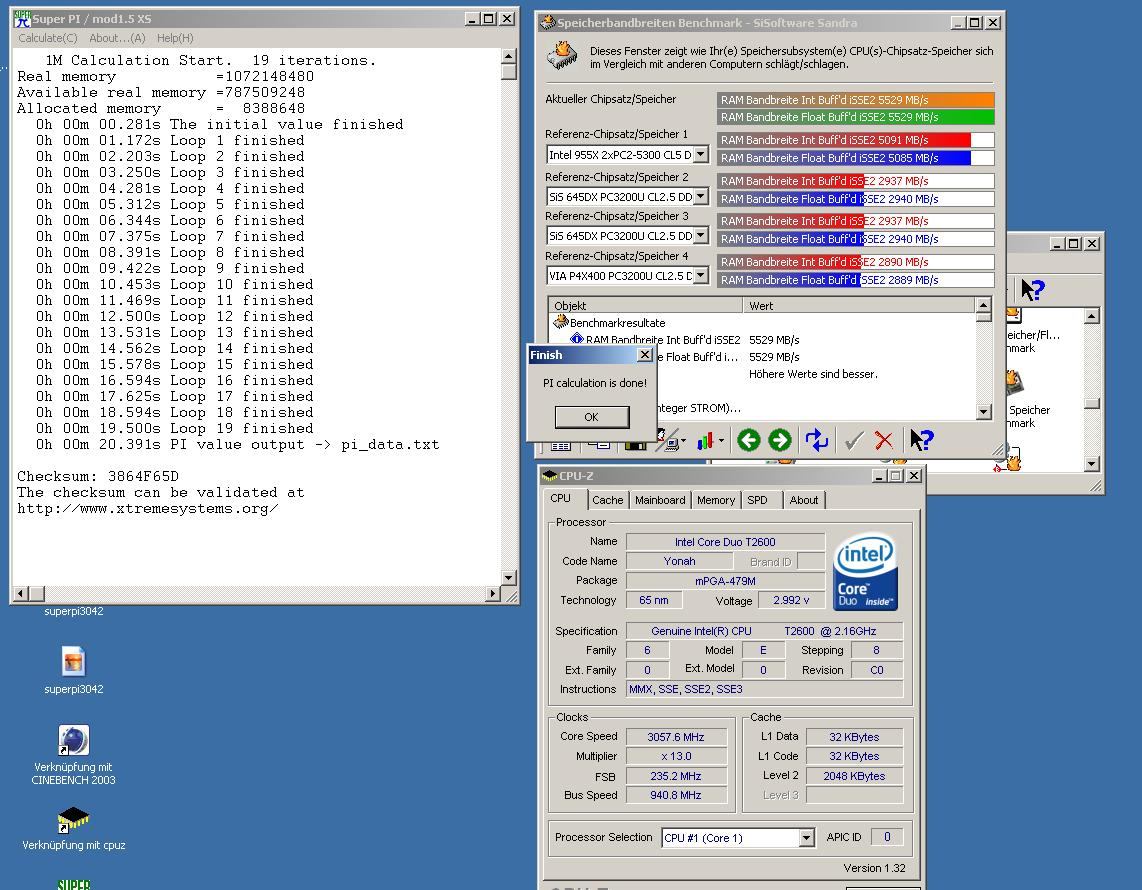Click the Super PI vertical scrollbar down arrow

tap(508, 577)
